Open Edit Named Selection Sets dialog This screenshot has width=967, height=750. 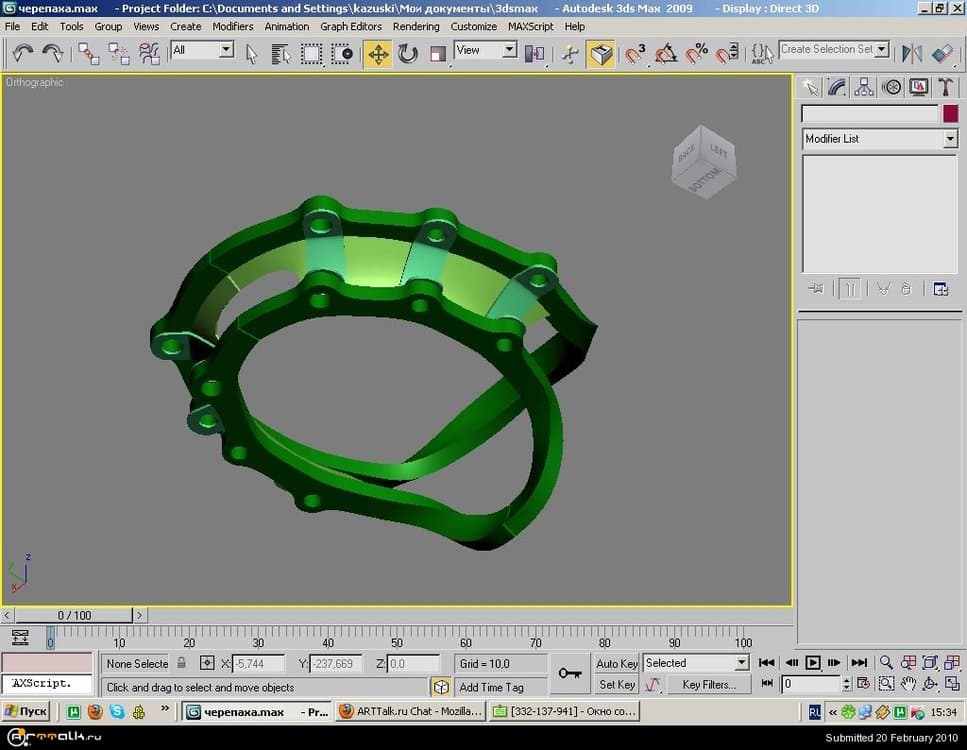[762, 54]
